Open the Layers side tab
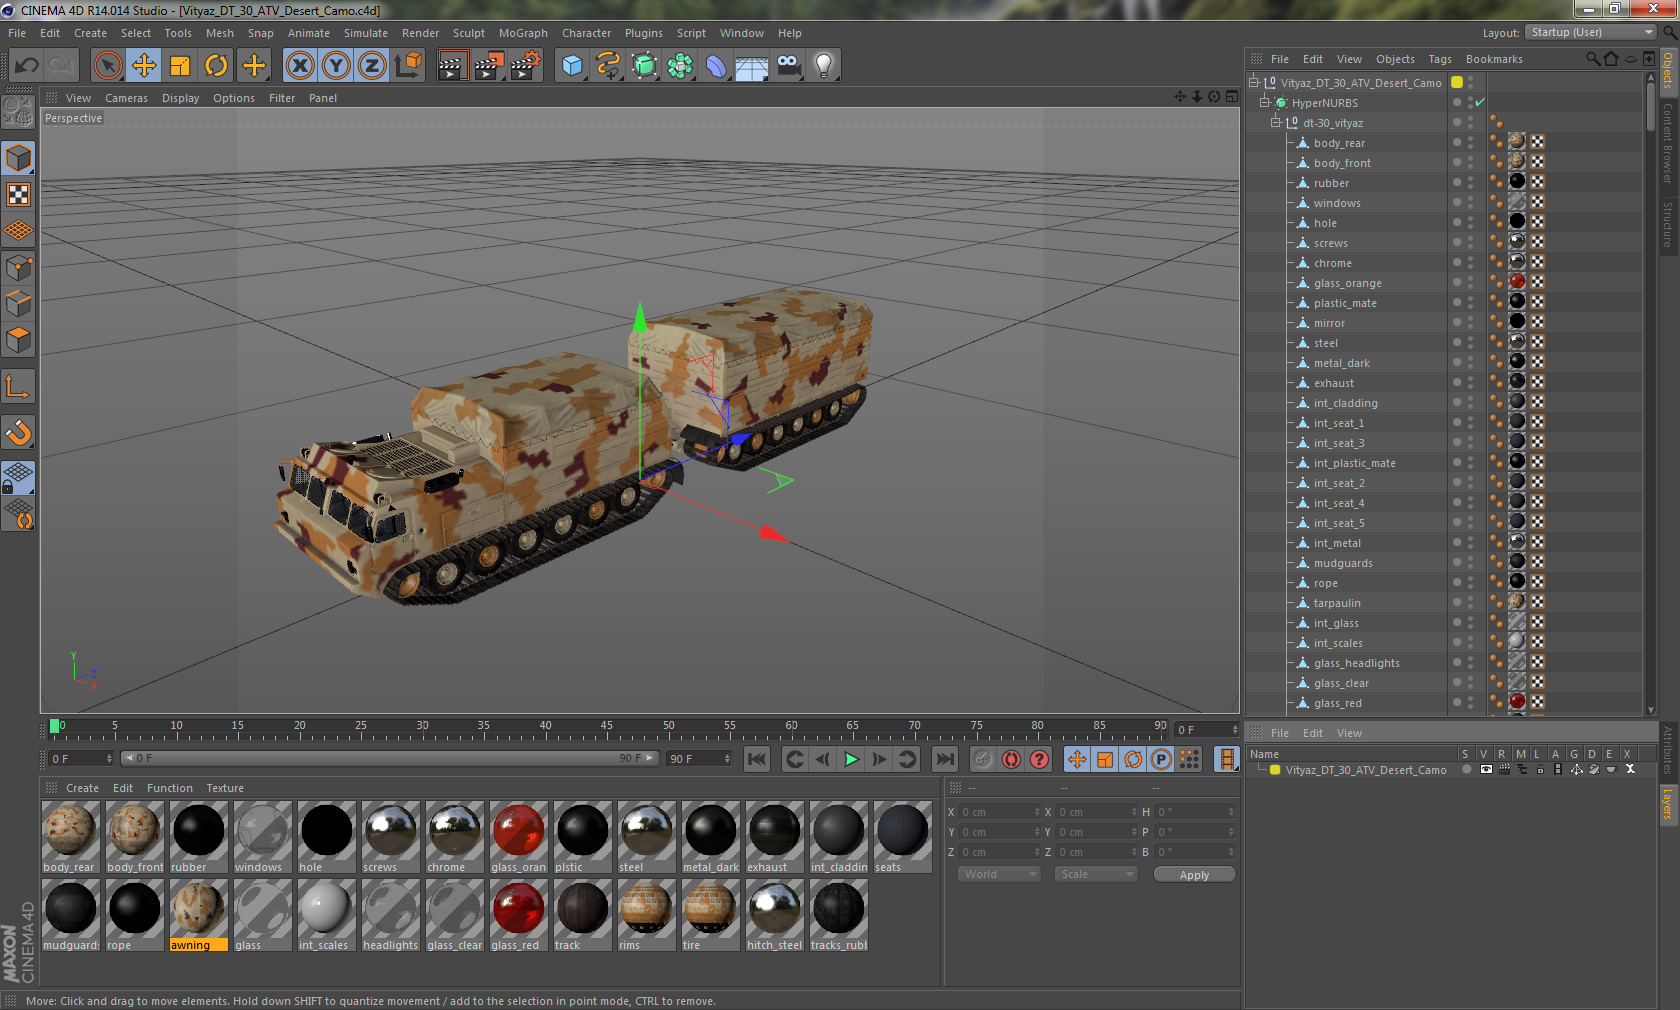The height and width of the screenshot is (1010, 1680). [x=1668, y=804]
